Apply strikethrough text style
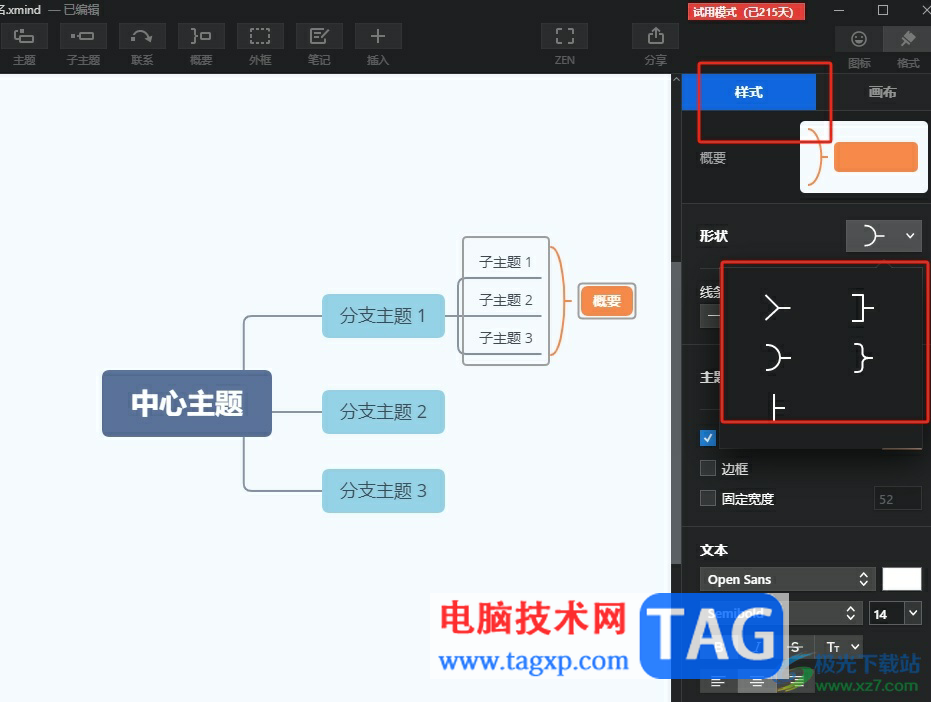931x702 pixels. click(x=796, y=647)
